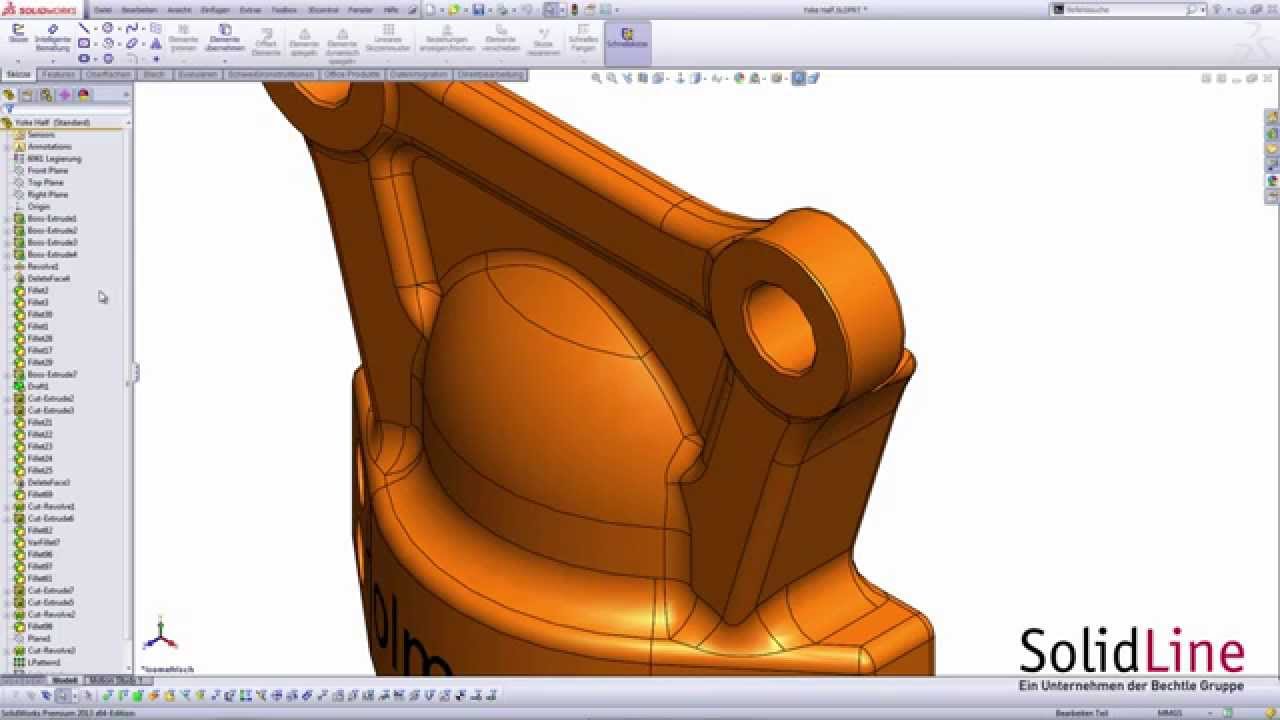Click the Elemente übernehmen tool
The height and width of the screenshot is (720, 1280).
225,38
